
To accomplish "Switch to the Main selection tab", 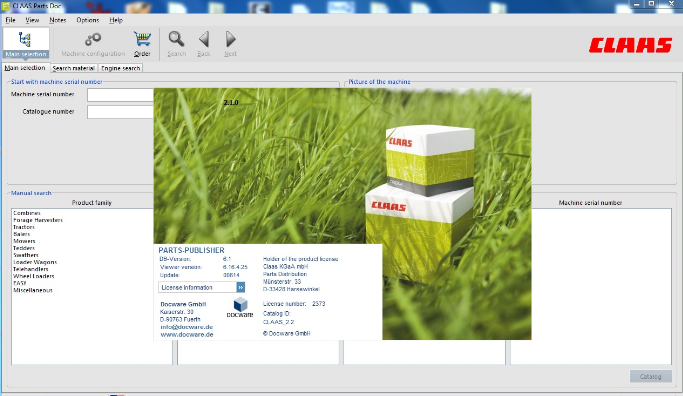I will pyautogui.click(x=25, y=68).
